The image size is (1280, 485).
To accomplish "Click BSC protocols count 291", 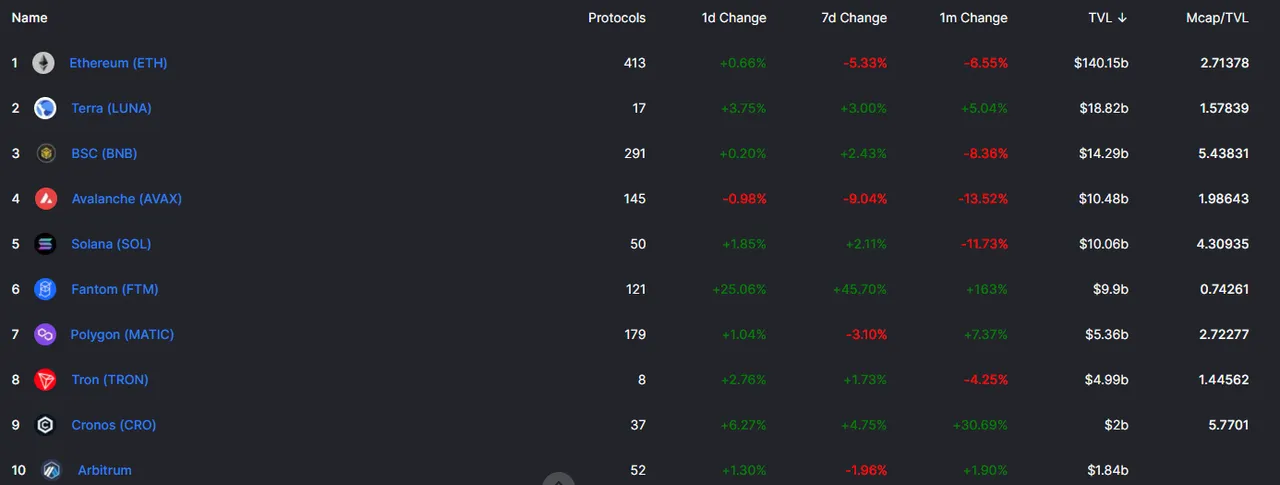I will point(635,153).
